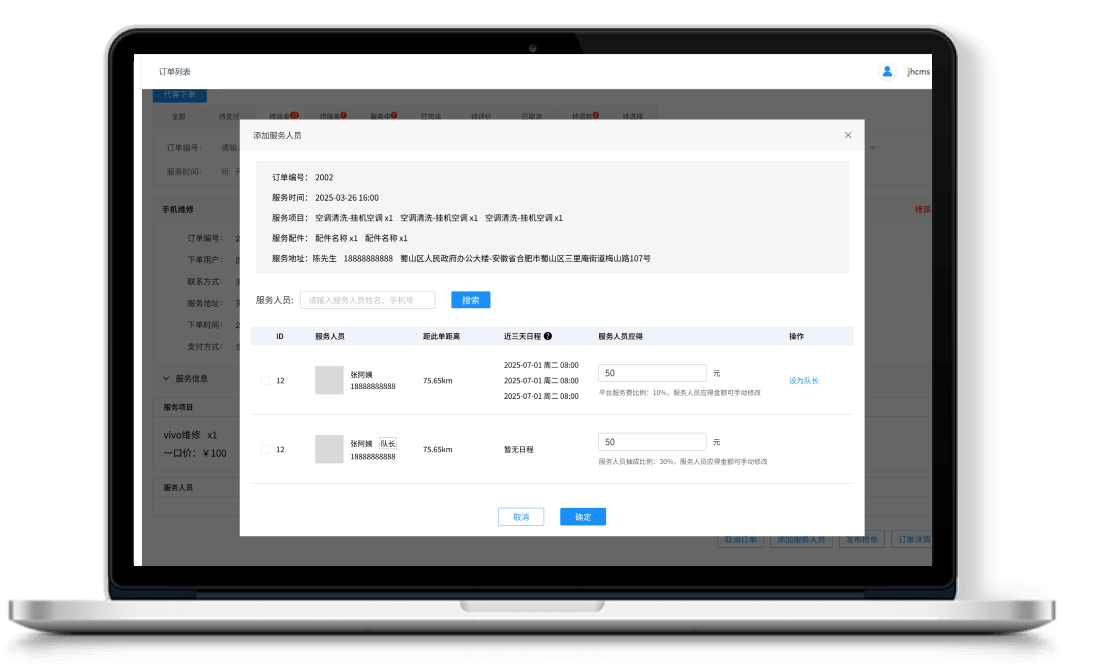This screenshot has height=670, width=1099.
Task: Close the 添加服务人员 dialog with the X
Action: [x=848, y=135]
